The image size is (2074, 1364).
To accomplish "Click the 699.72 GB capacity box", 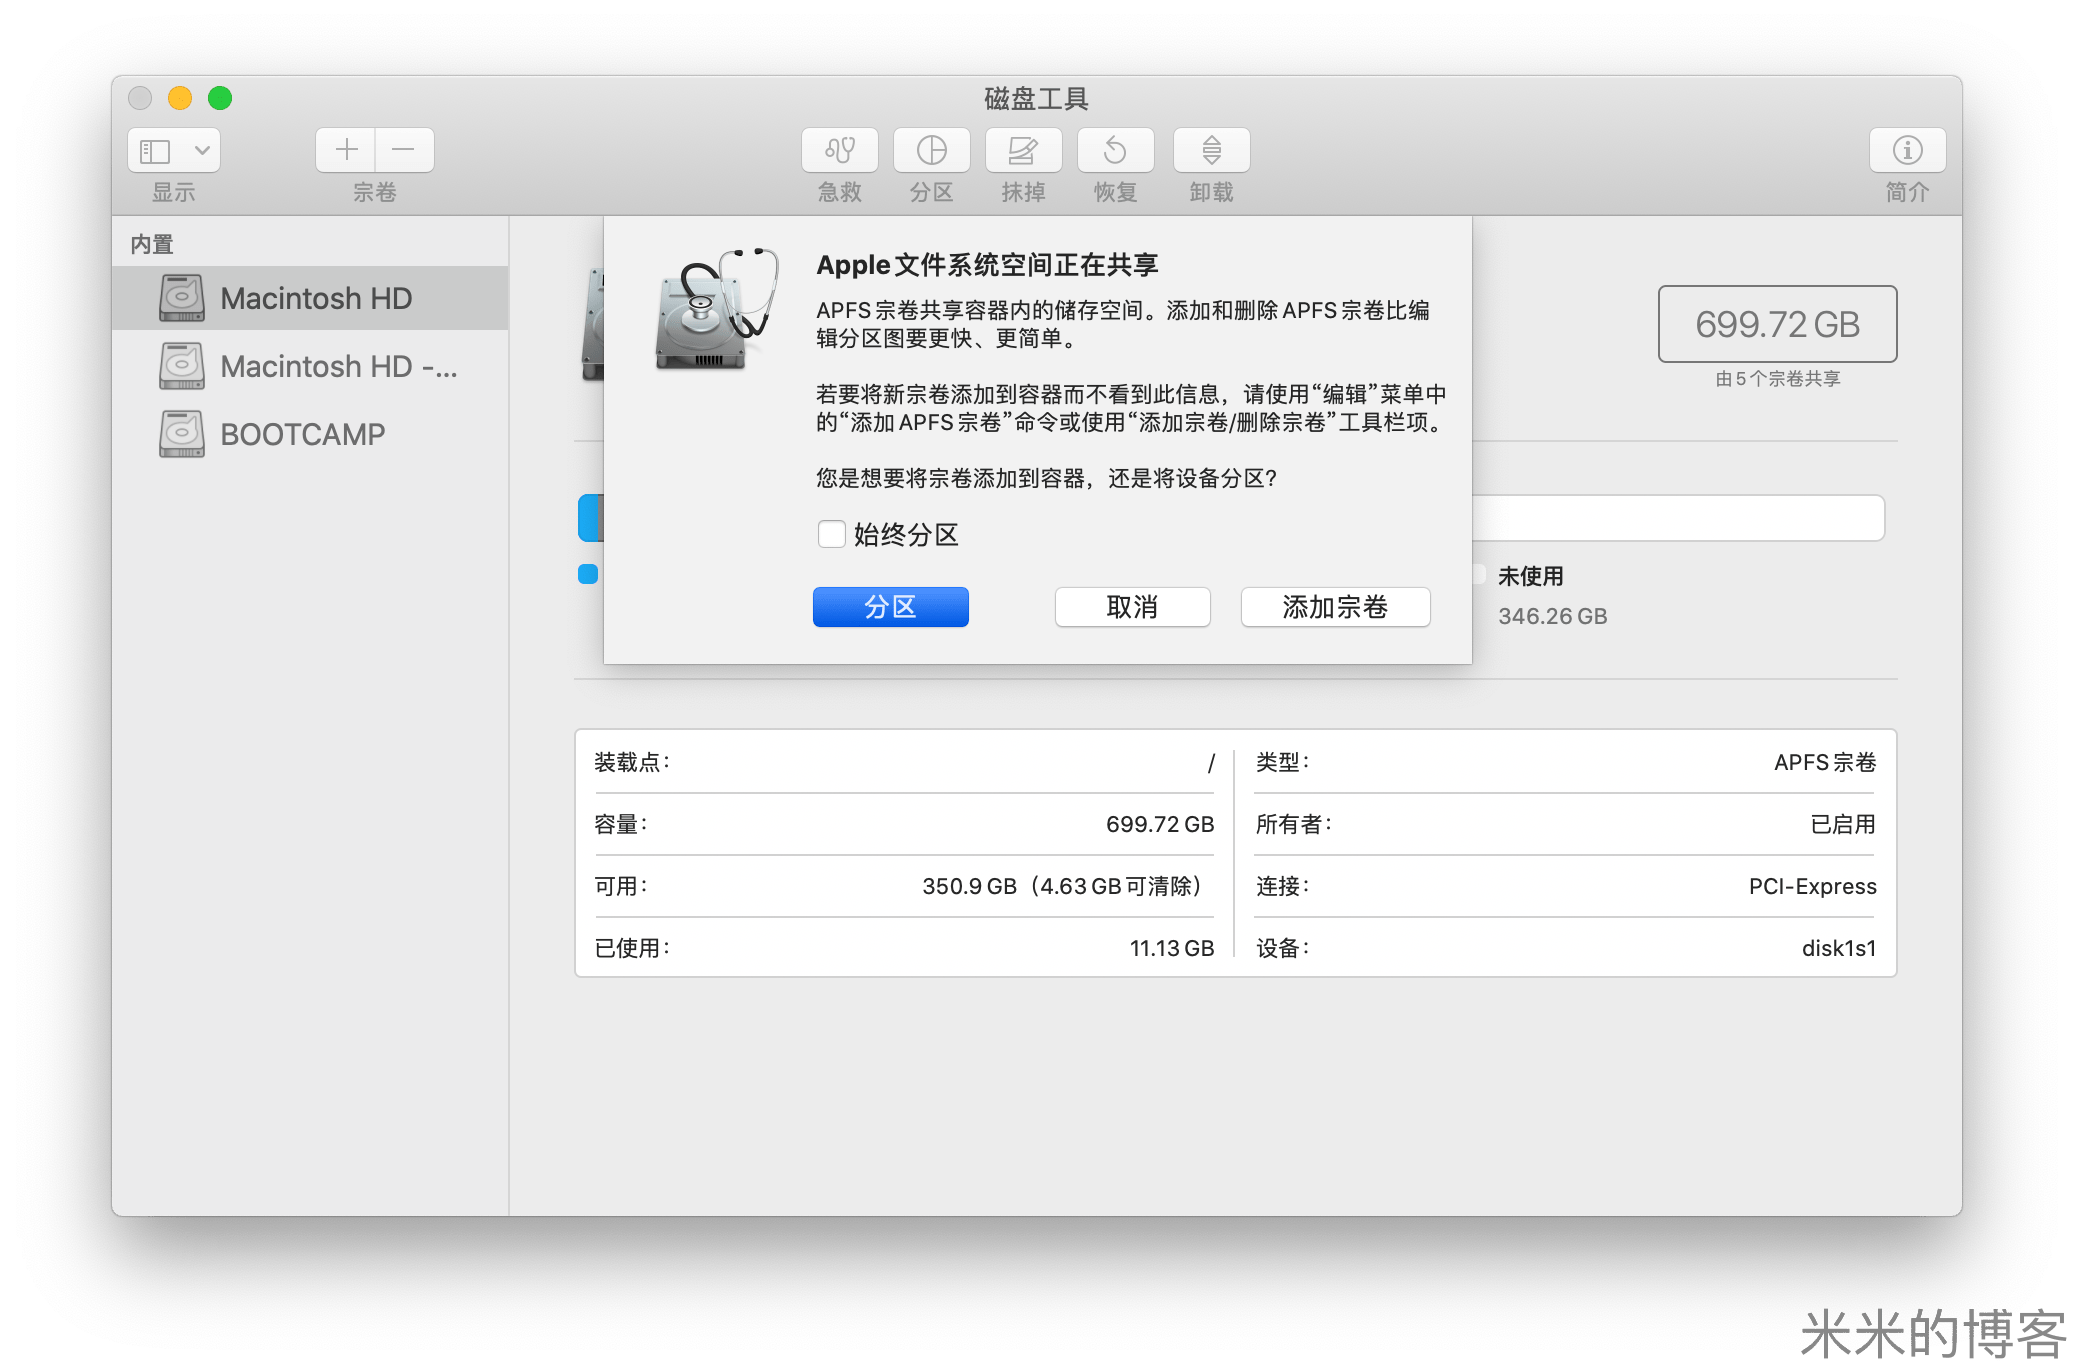I will [1776, 324].
